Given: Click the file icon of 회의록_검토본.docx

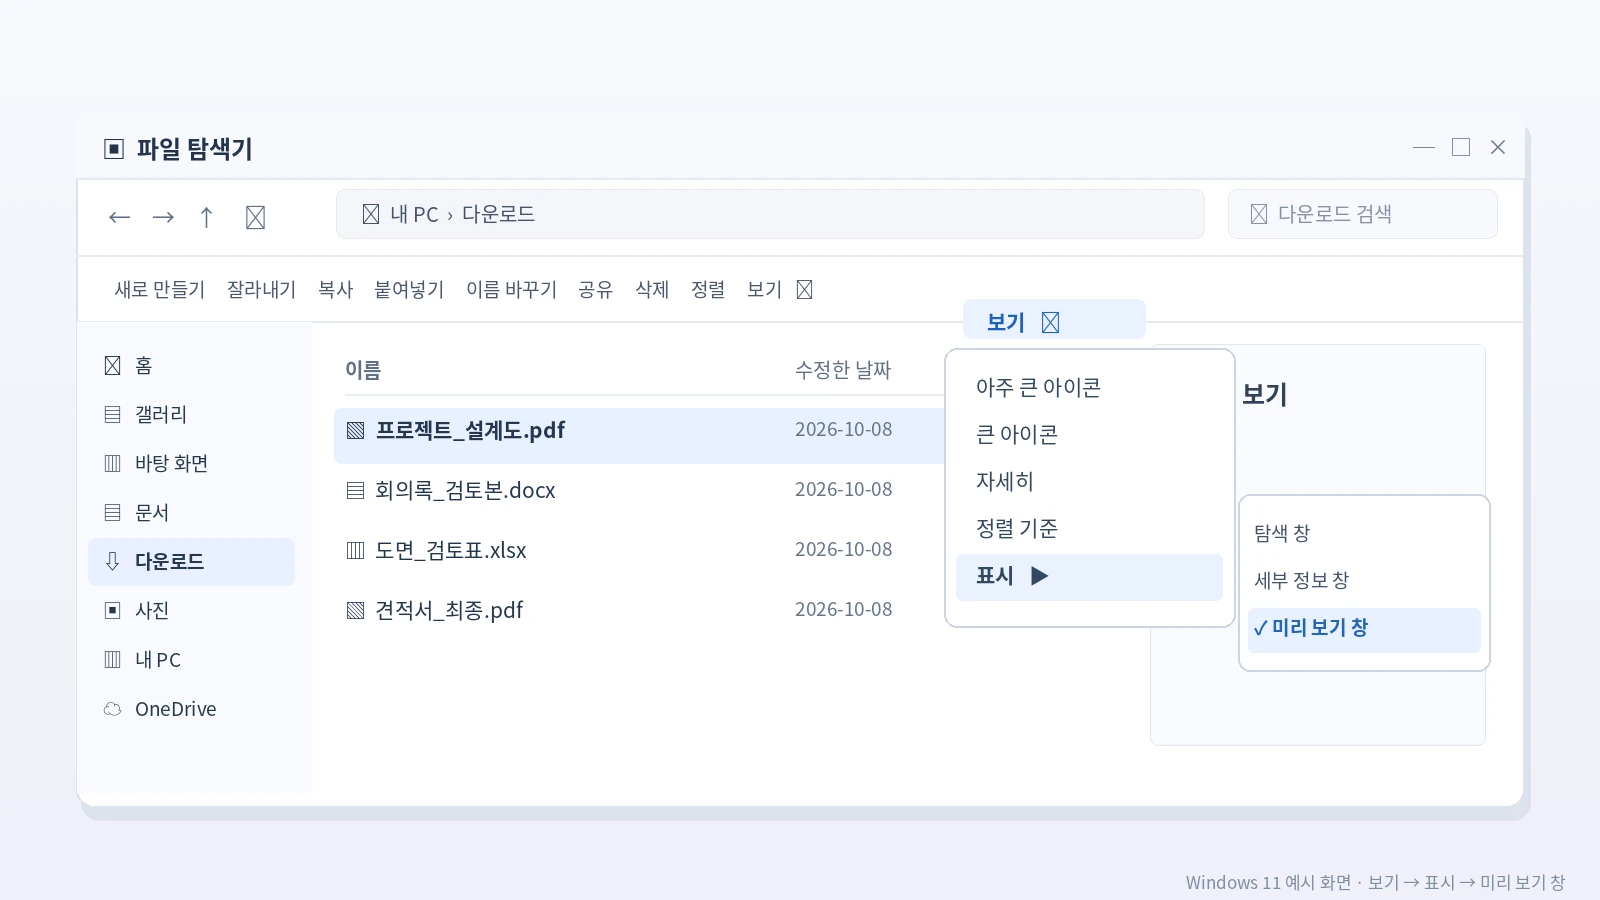Looking at the screenshot, I should (355, 491).
